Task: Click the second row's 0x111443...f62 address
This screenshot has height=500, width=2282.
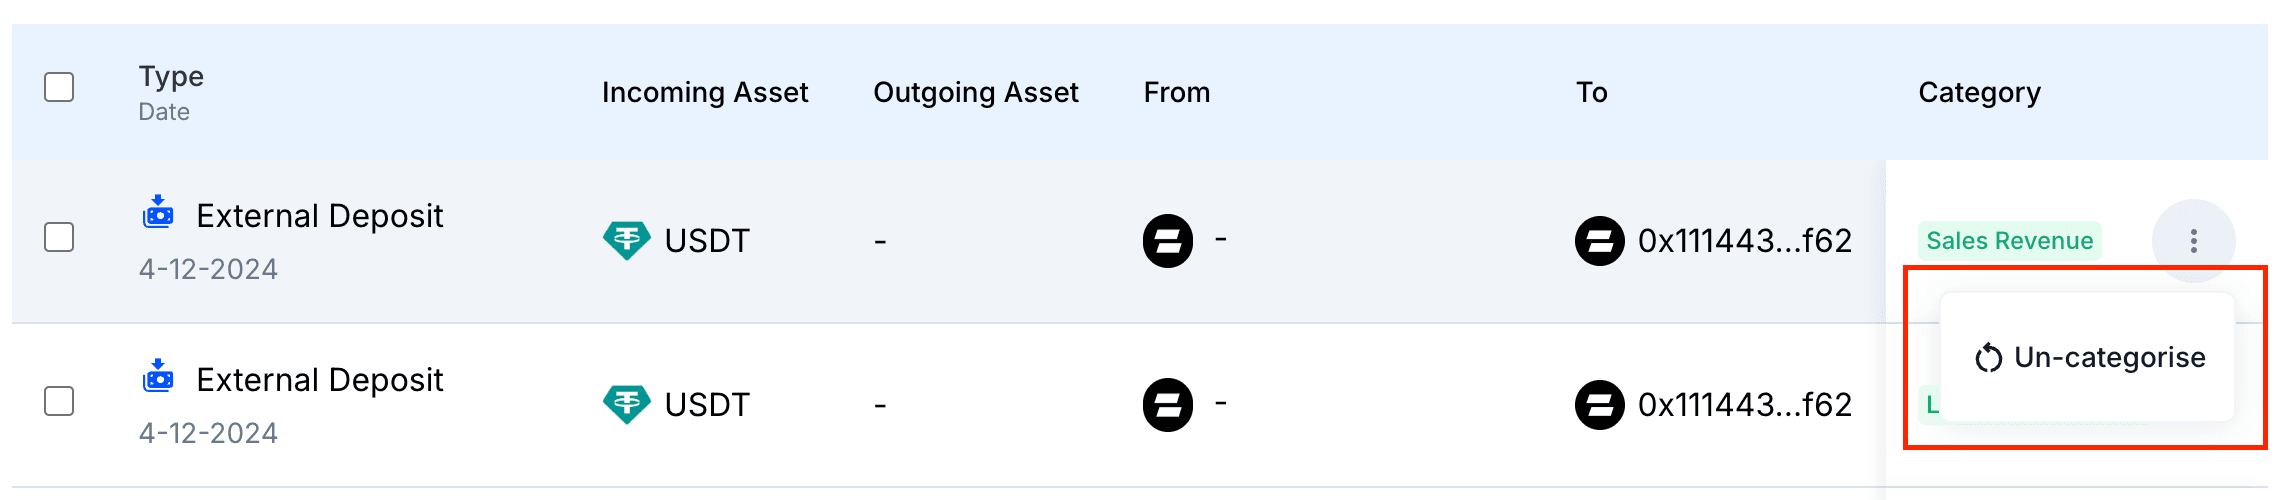Action: (x=1744, y=404)
